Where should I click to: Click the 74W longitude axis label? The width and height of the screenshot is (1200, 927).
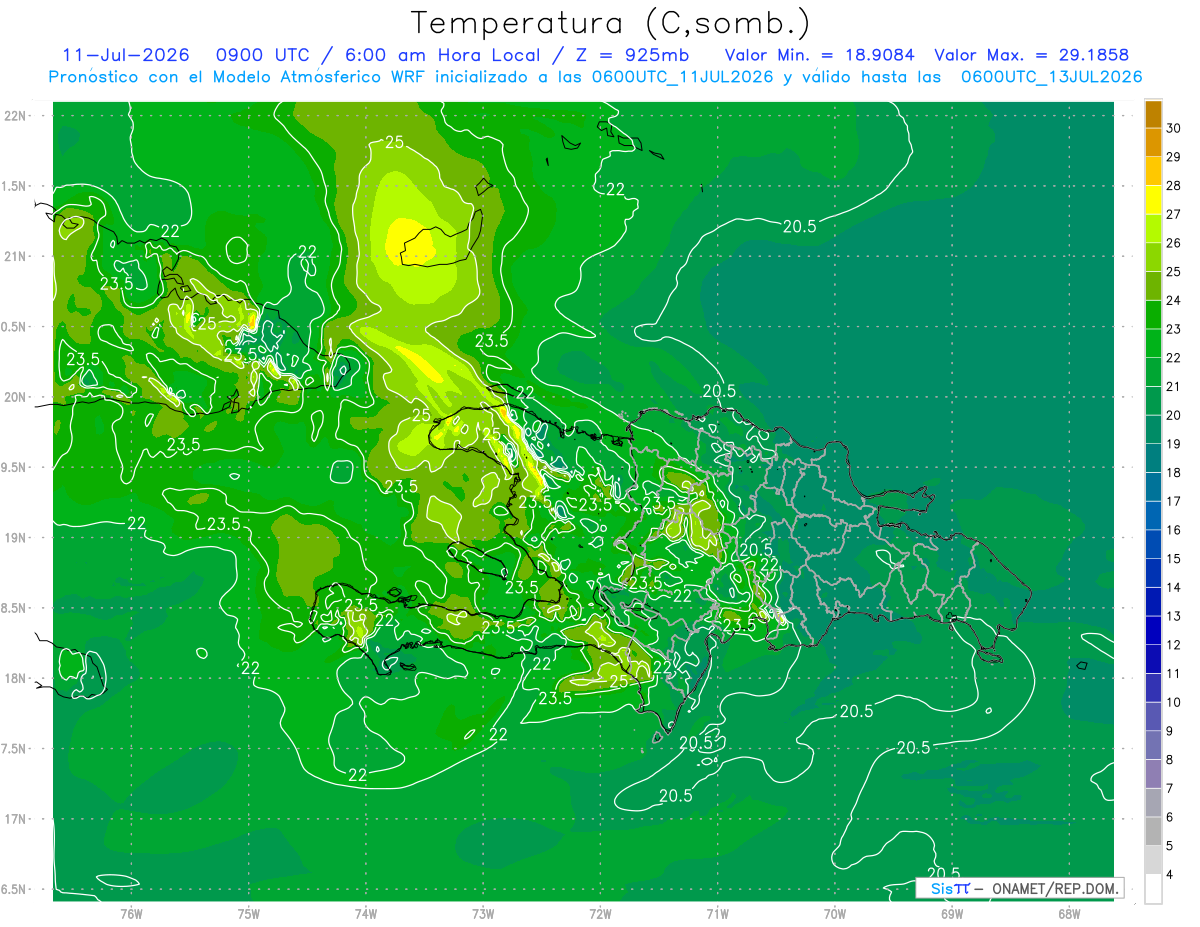pos(366,913)
